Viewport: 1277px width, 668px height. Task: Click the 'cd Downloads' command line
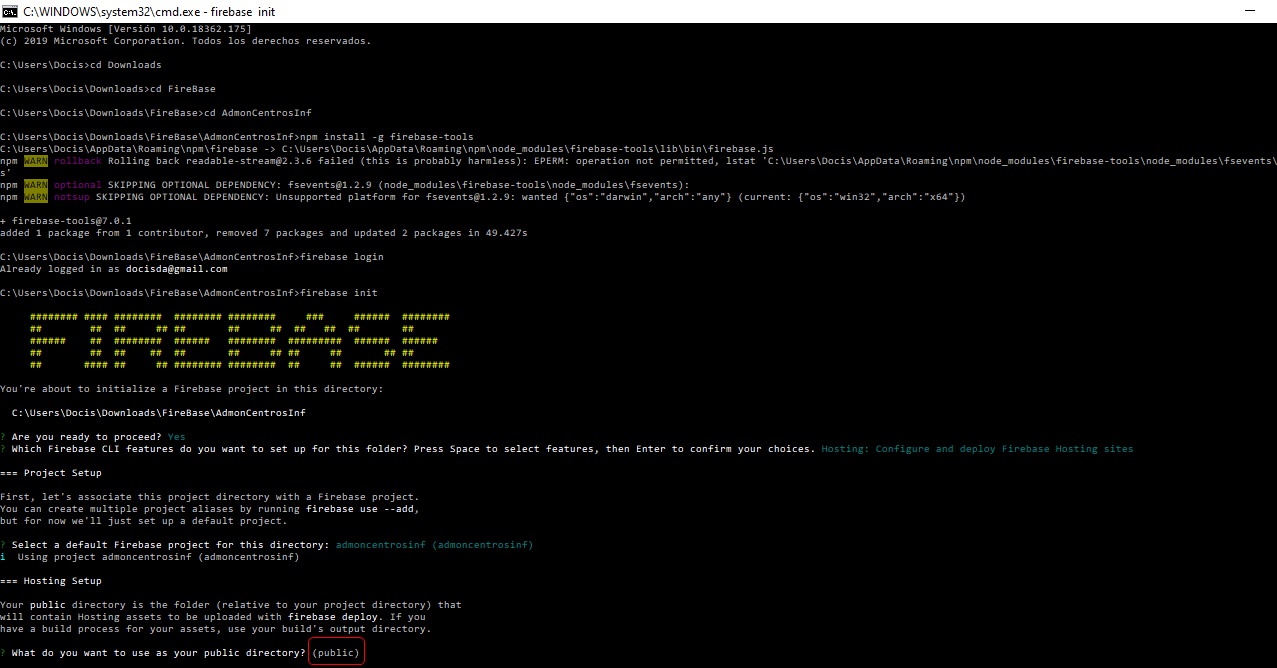(126, 65)
